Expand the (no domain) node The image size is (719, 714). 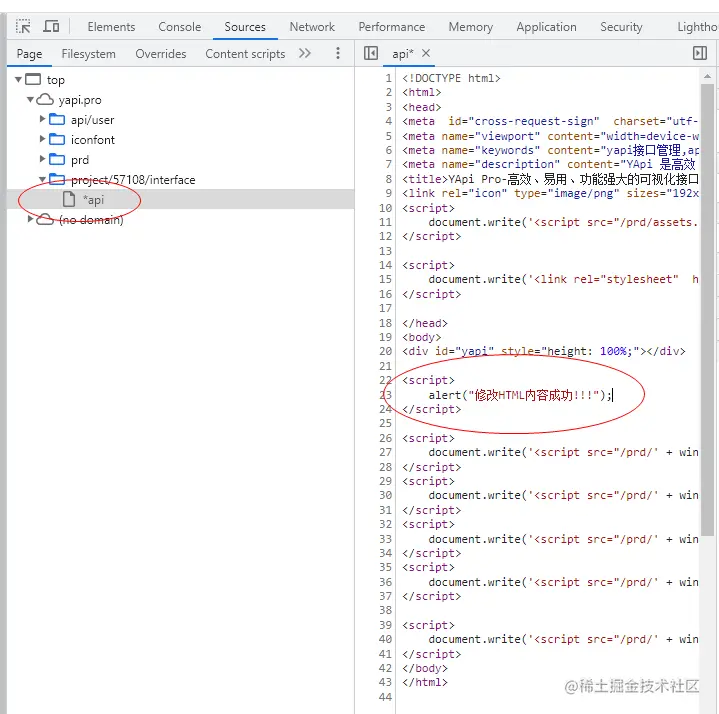[x=30, y=219]
